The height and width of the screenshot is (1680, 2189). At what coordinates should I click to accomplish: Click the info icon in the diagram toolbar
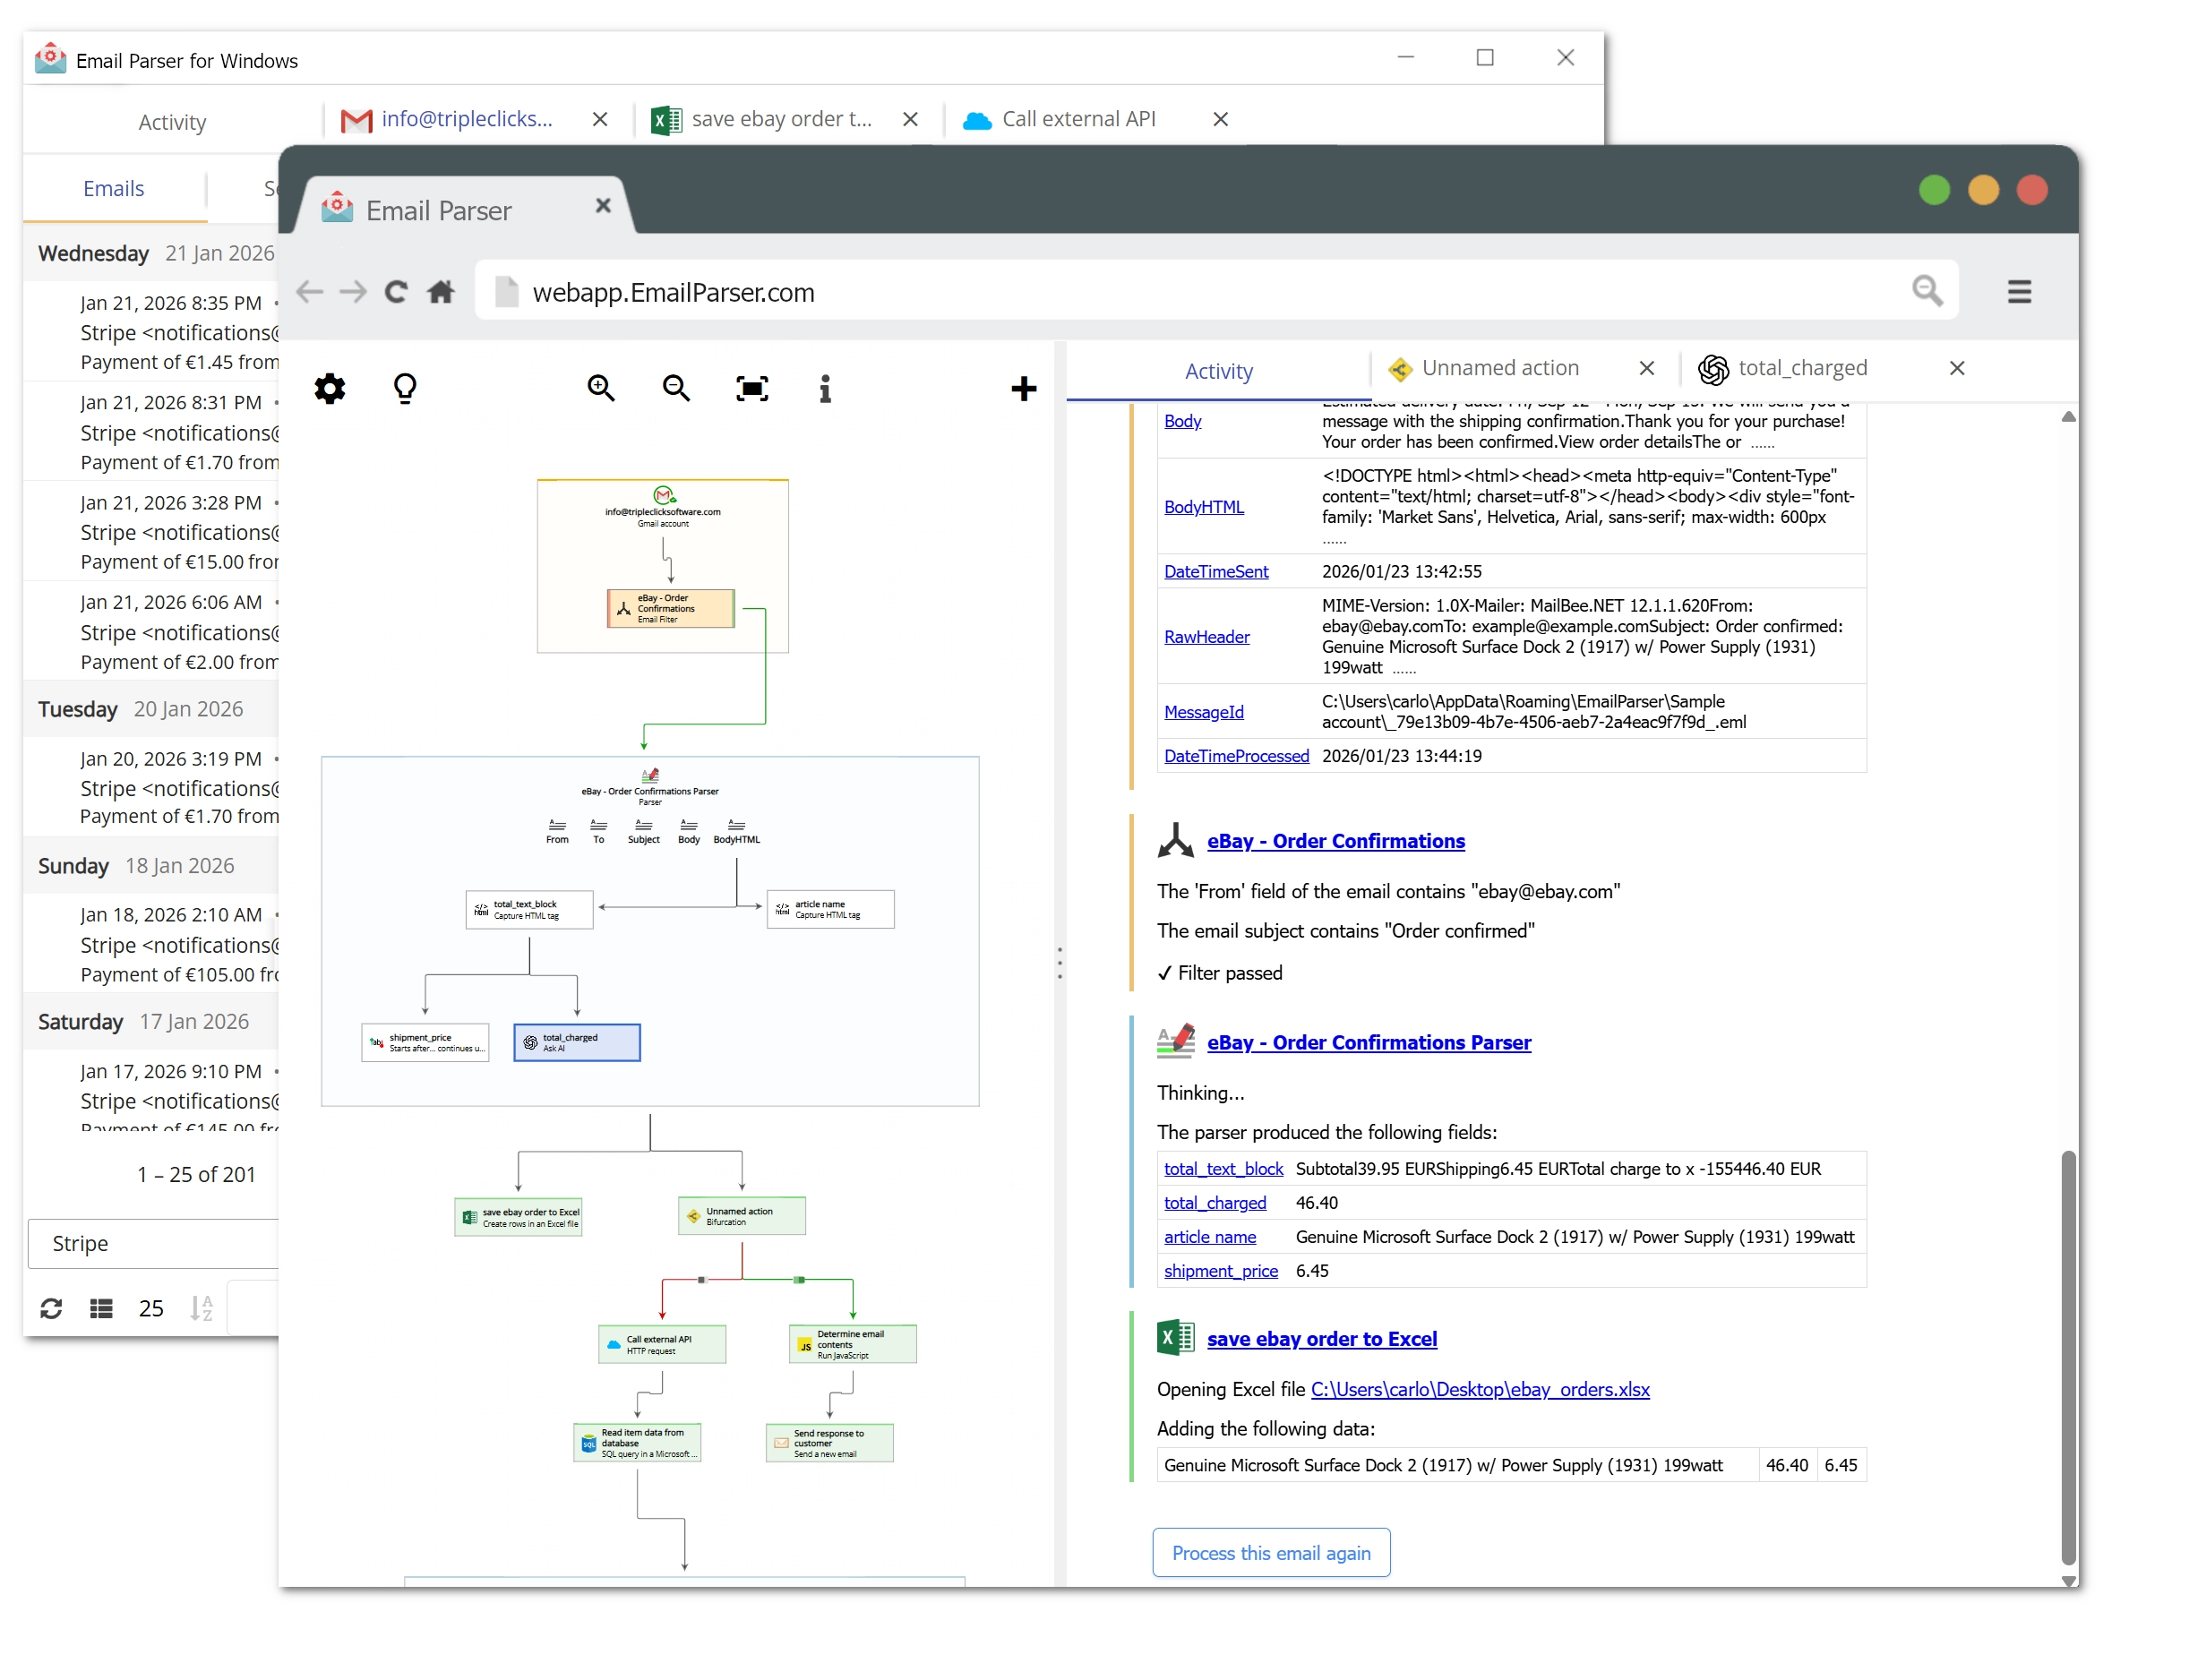824,388
